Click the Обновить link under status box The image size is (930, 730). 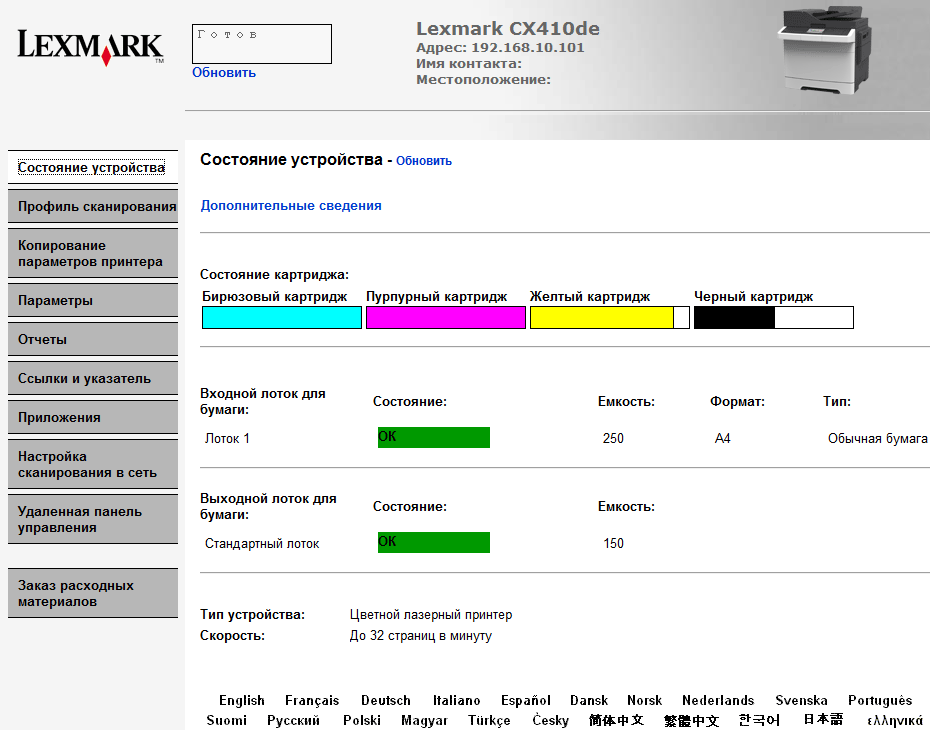point(224,72)
